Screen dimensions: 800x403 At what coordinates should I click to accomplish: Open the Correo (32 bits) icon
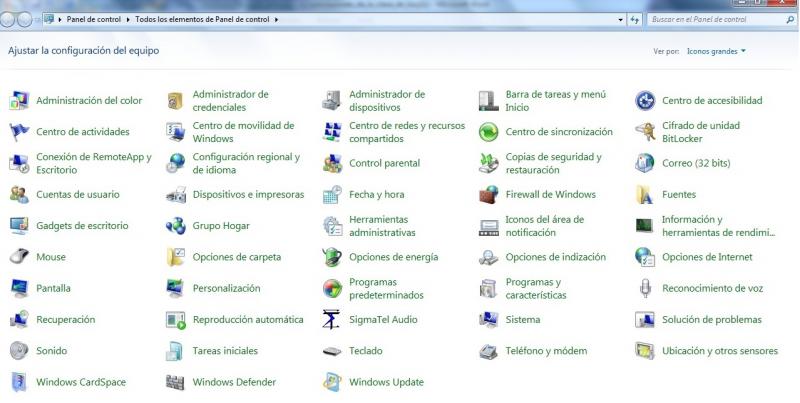[645, 163]
